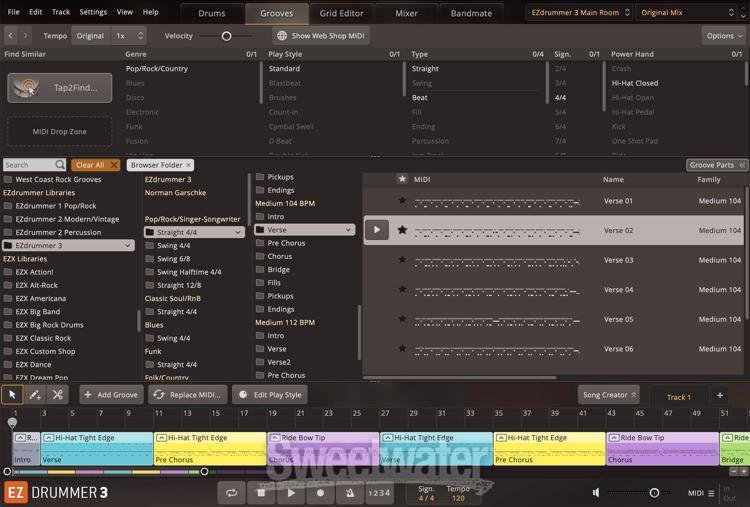Toggle the metronome icon

[x=350, y=493]
